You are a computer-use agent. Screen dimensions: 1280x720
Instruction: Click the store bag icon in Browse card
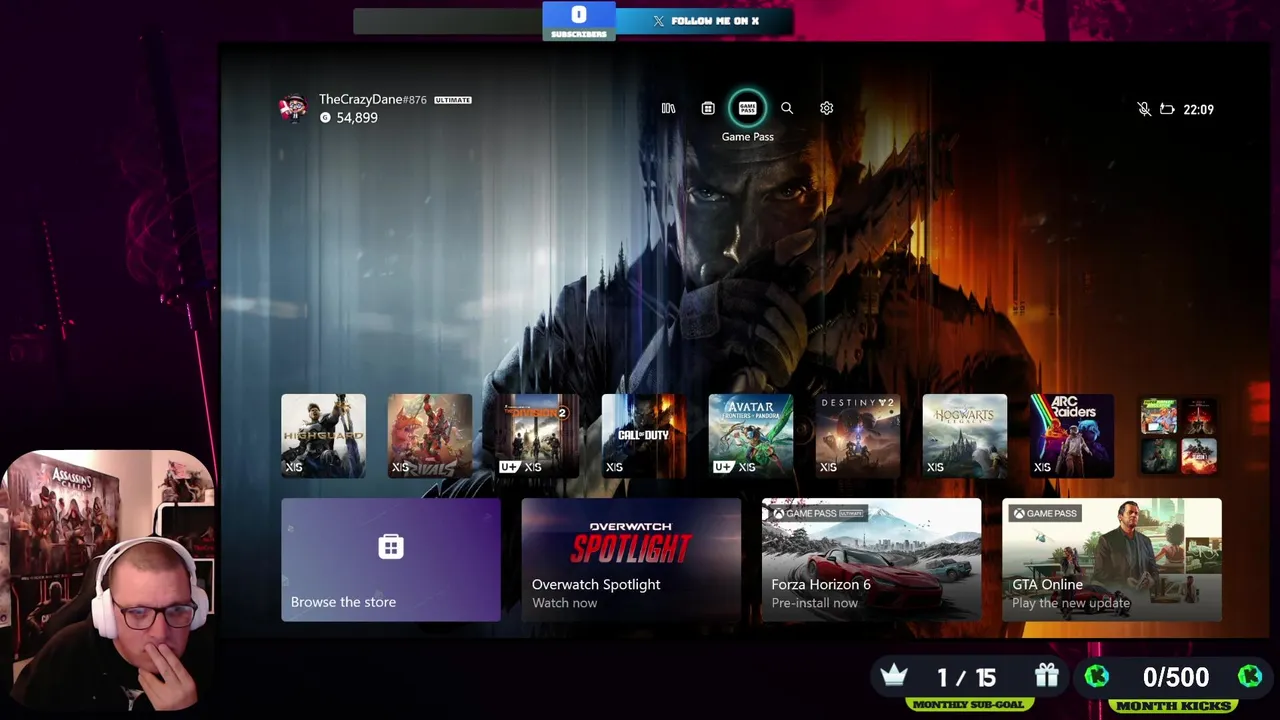click(391, 546)
